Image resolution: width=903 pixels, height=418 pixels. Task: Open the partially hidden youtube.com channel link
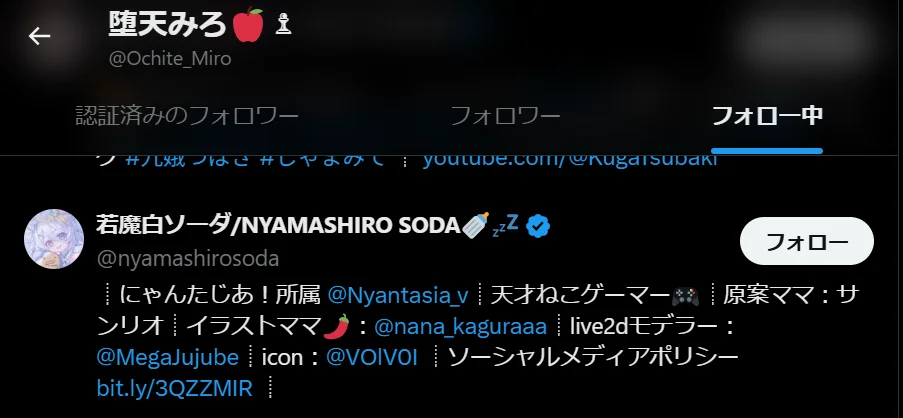(x=570, y=160)
